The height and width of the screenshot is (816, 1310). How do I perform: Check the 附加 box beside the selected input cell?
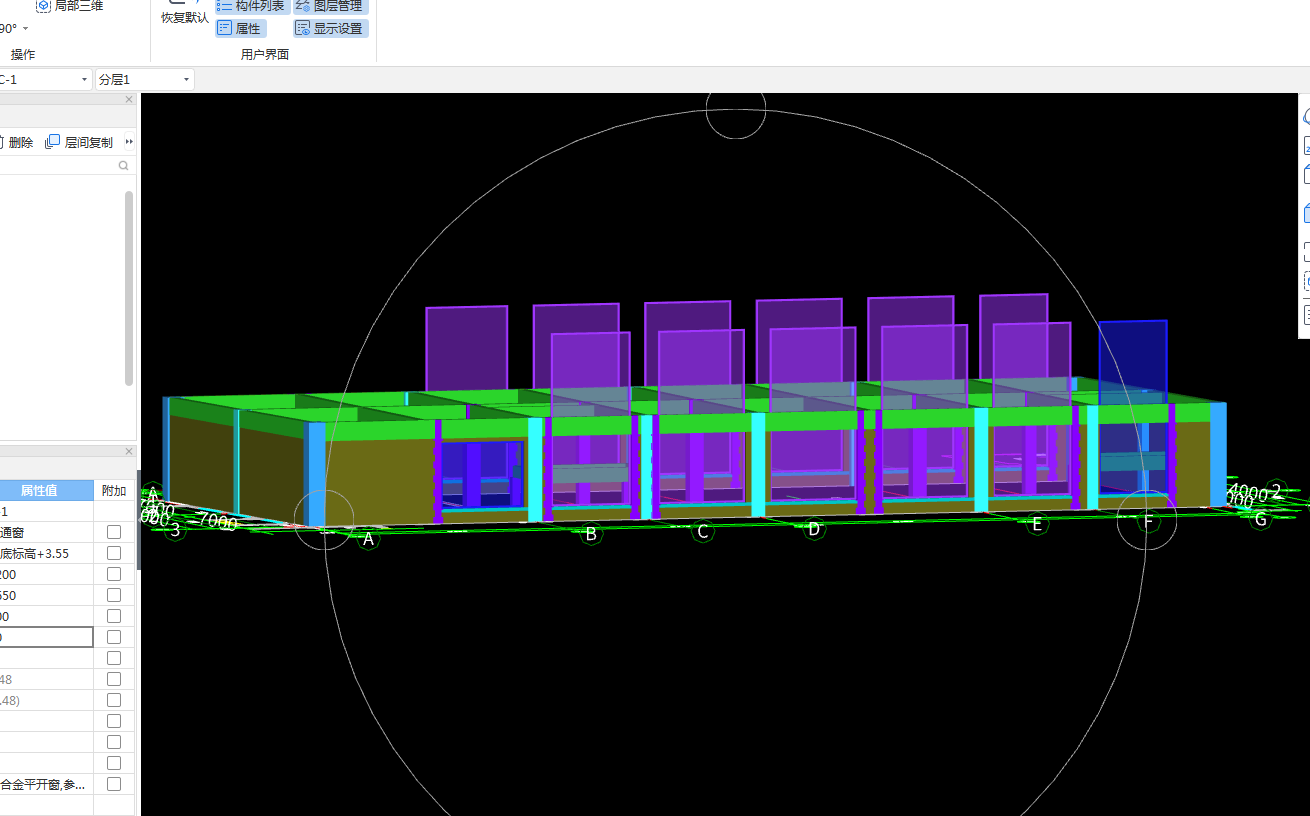point(114,637)
